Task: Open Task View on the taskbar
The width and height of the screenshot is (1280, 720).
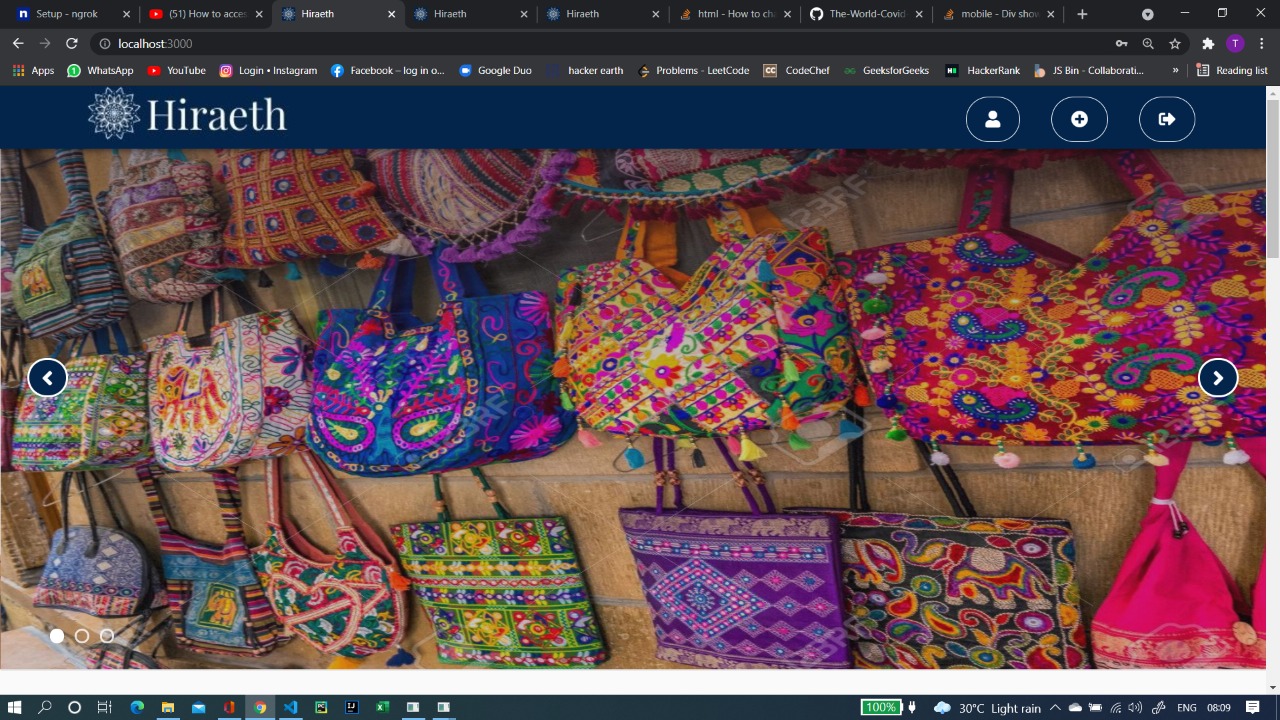Action: [104, 707]
